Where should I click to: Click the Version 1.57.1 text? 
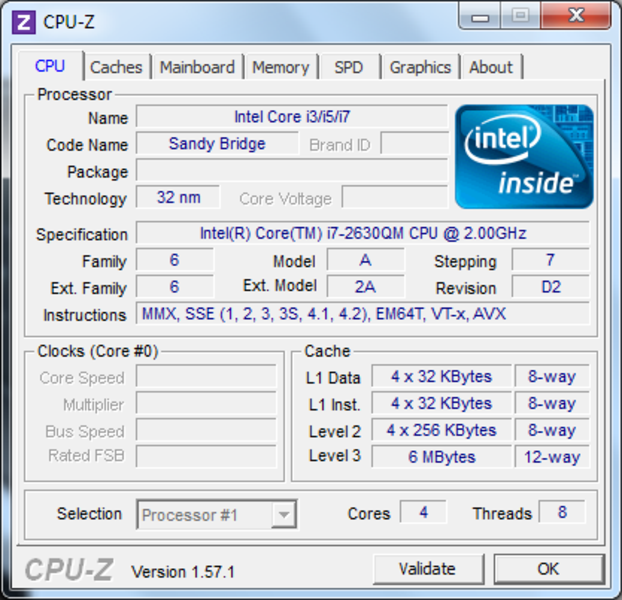click(183, 572)
